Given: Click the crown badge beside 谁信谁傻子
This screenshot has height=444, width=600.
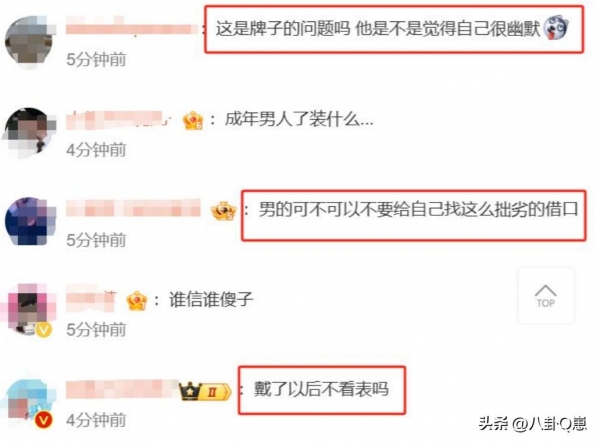Looking at the screenshot, I should 137,300.
